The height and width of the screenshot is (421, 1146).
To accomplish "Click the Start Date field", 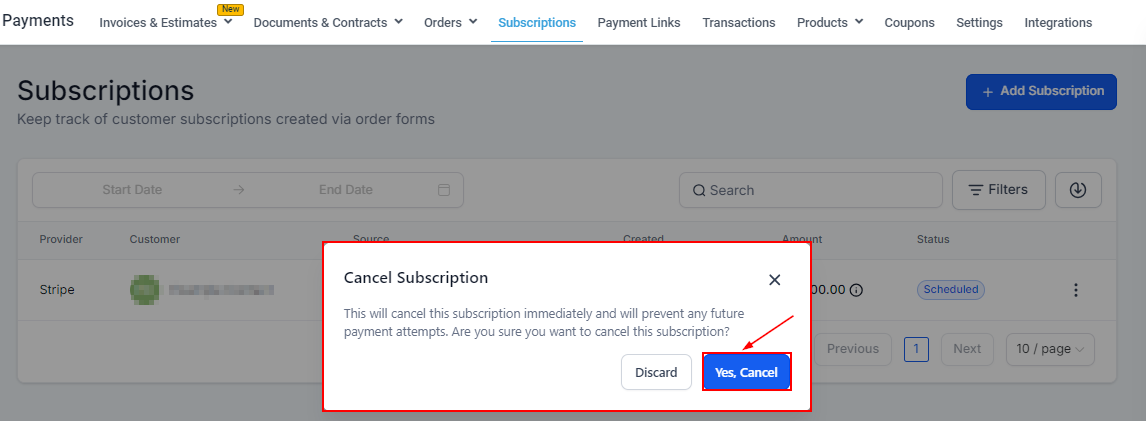I will (x=132, y=190).
